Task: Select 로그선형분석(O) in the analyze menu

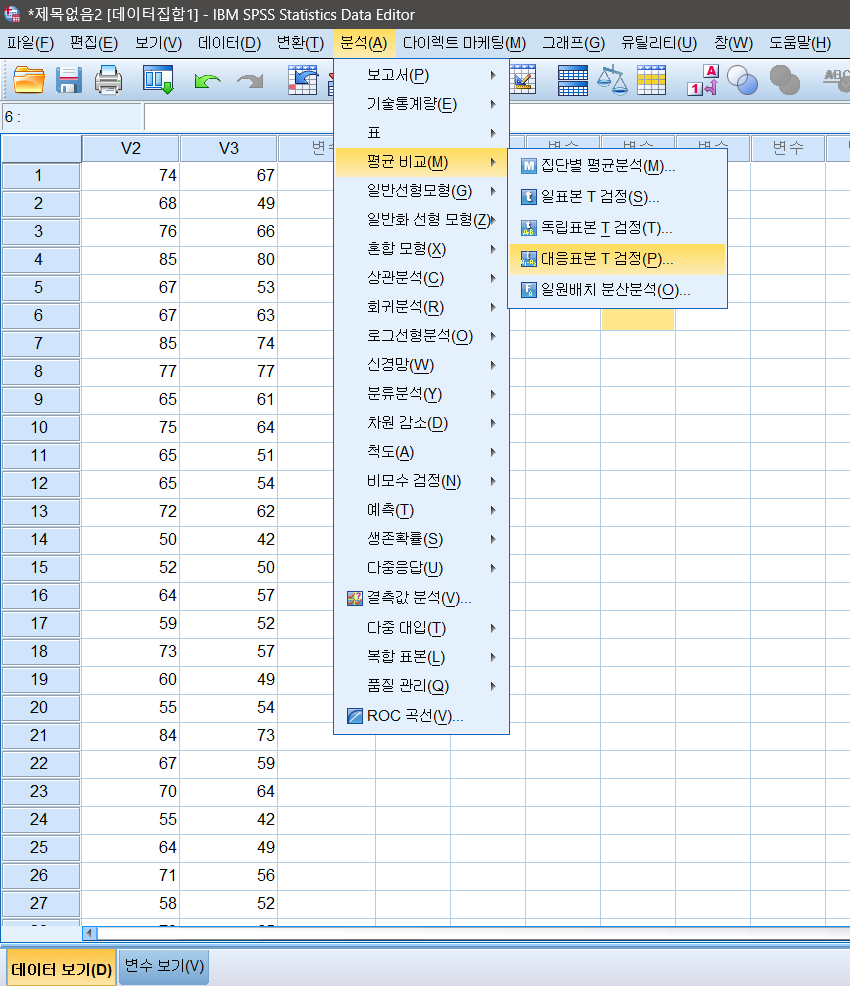Action: [x=422, y=336]
